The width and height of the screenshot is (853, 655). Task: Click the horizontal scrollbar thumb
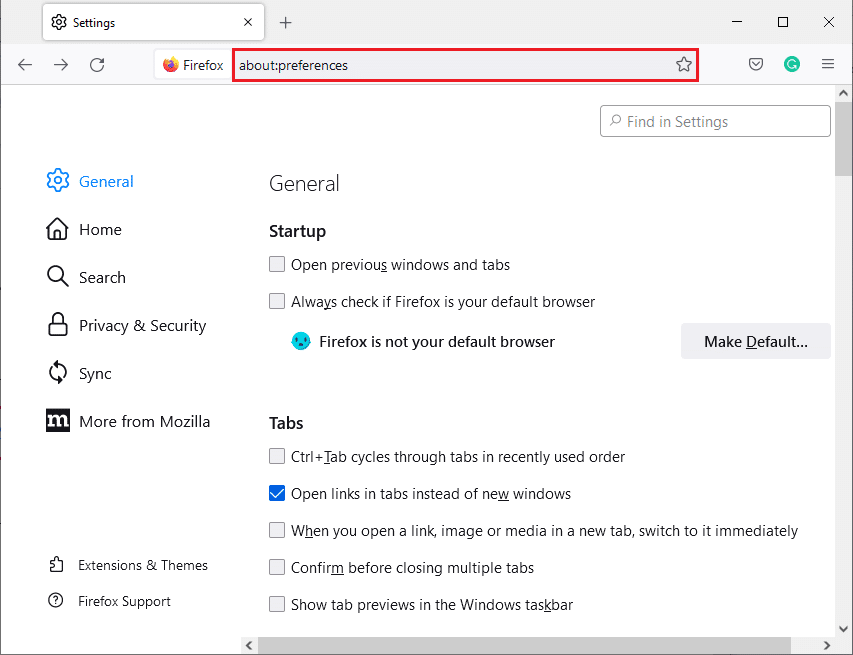coord(524,646)
